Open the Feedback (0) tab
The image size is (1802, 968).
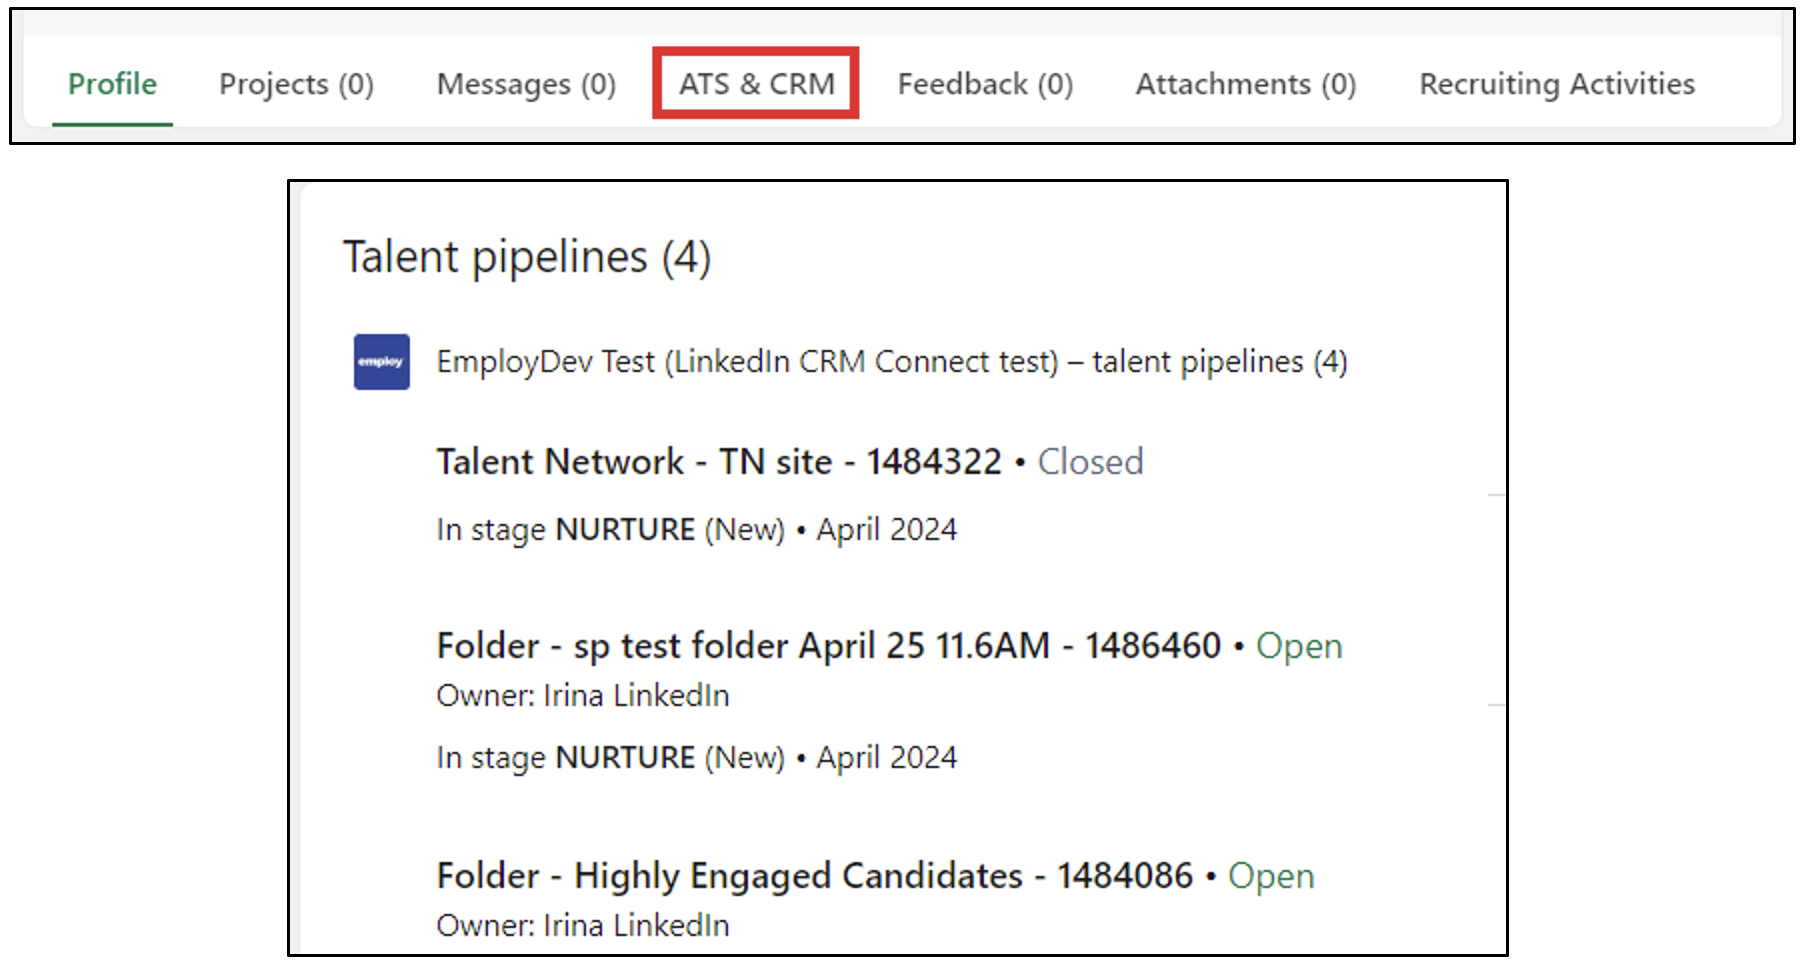(985, 85)
